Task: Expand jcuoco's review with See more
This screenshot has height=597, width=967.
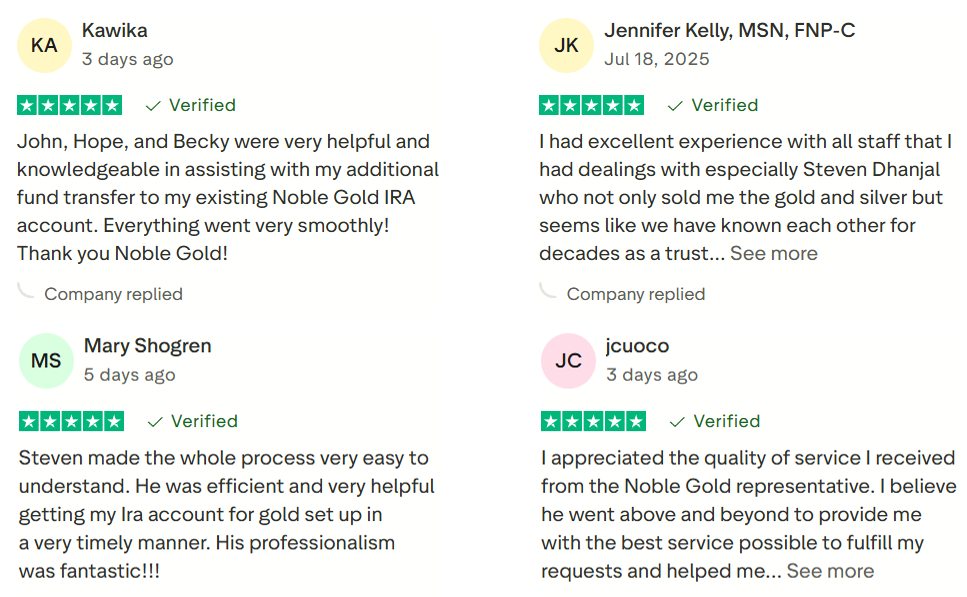Action: [x=830, y=571]
